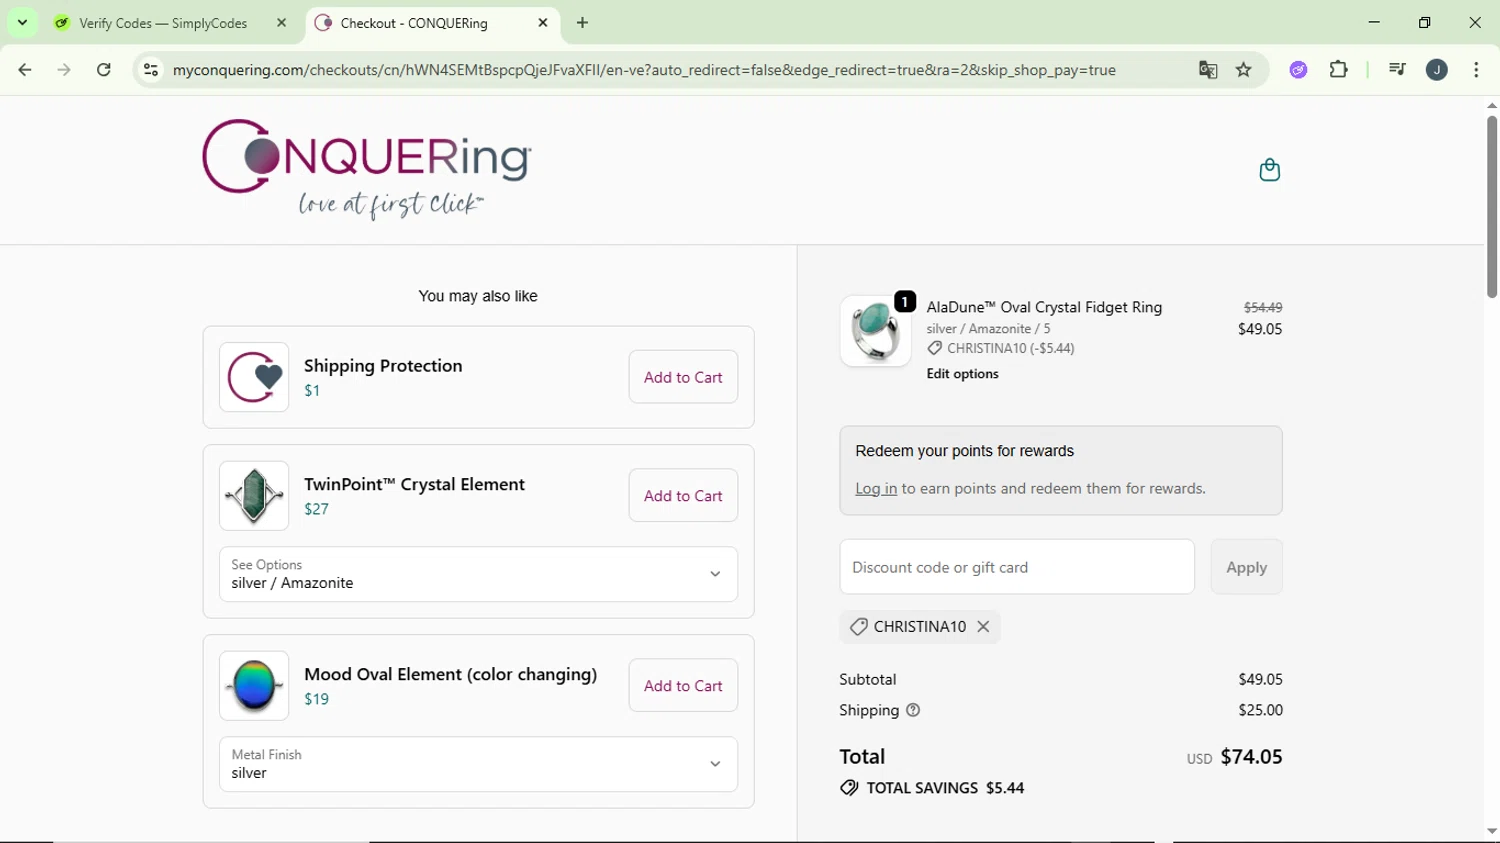Open Chrome three-dot menu
The image size is (1500, 843).
coord(1476,70)
